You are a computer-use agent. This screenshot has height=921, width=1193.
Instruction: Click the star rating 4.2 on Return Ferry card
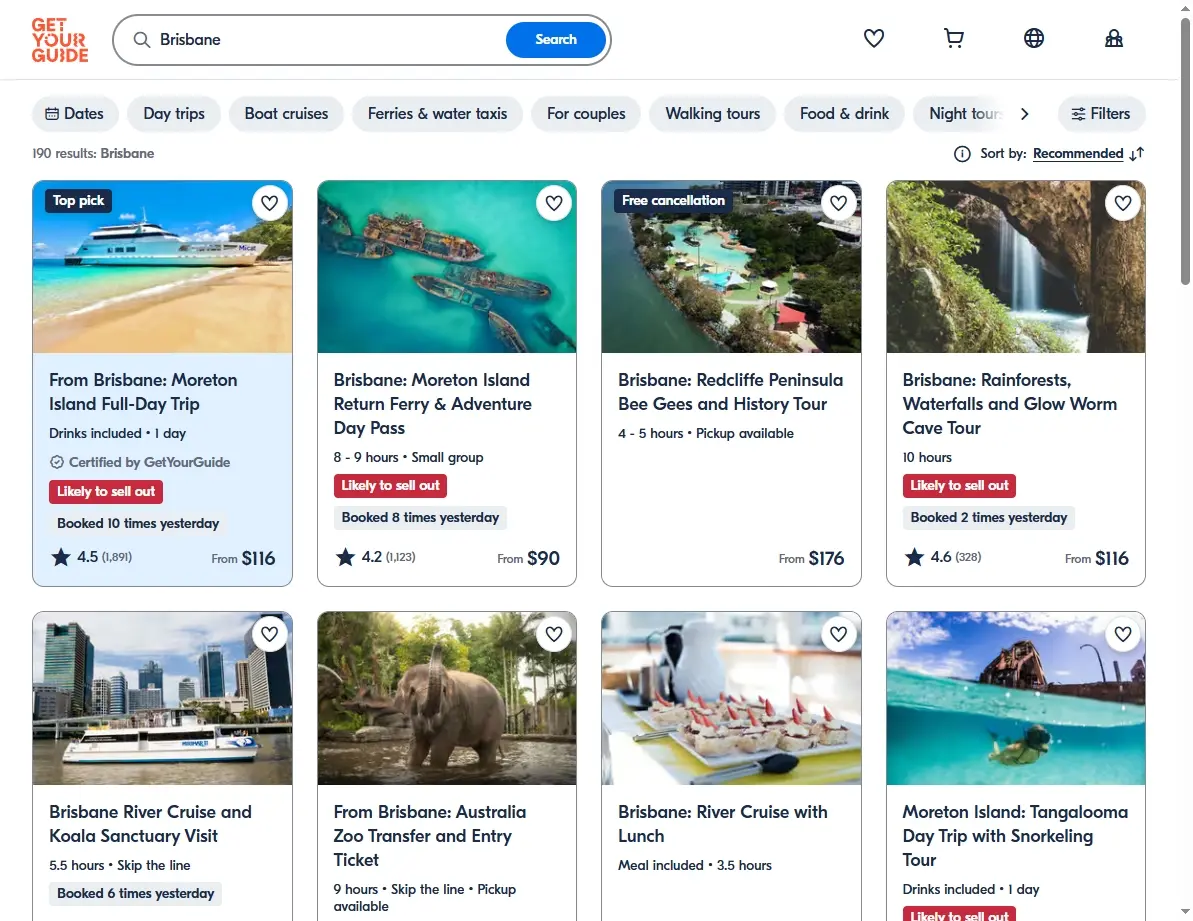pos(376,557)
